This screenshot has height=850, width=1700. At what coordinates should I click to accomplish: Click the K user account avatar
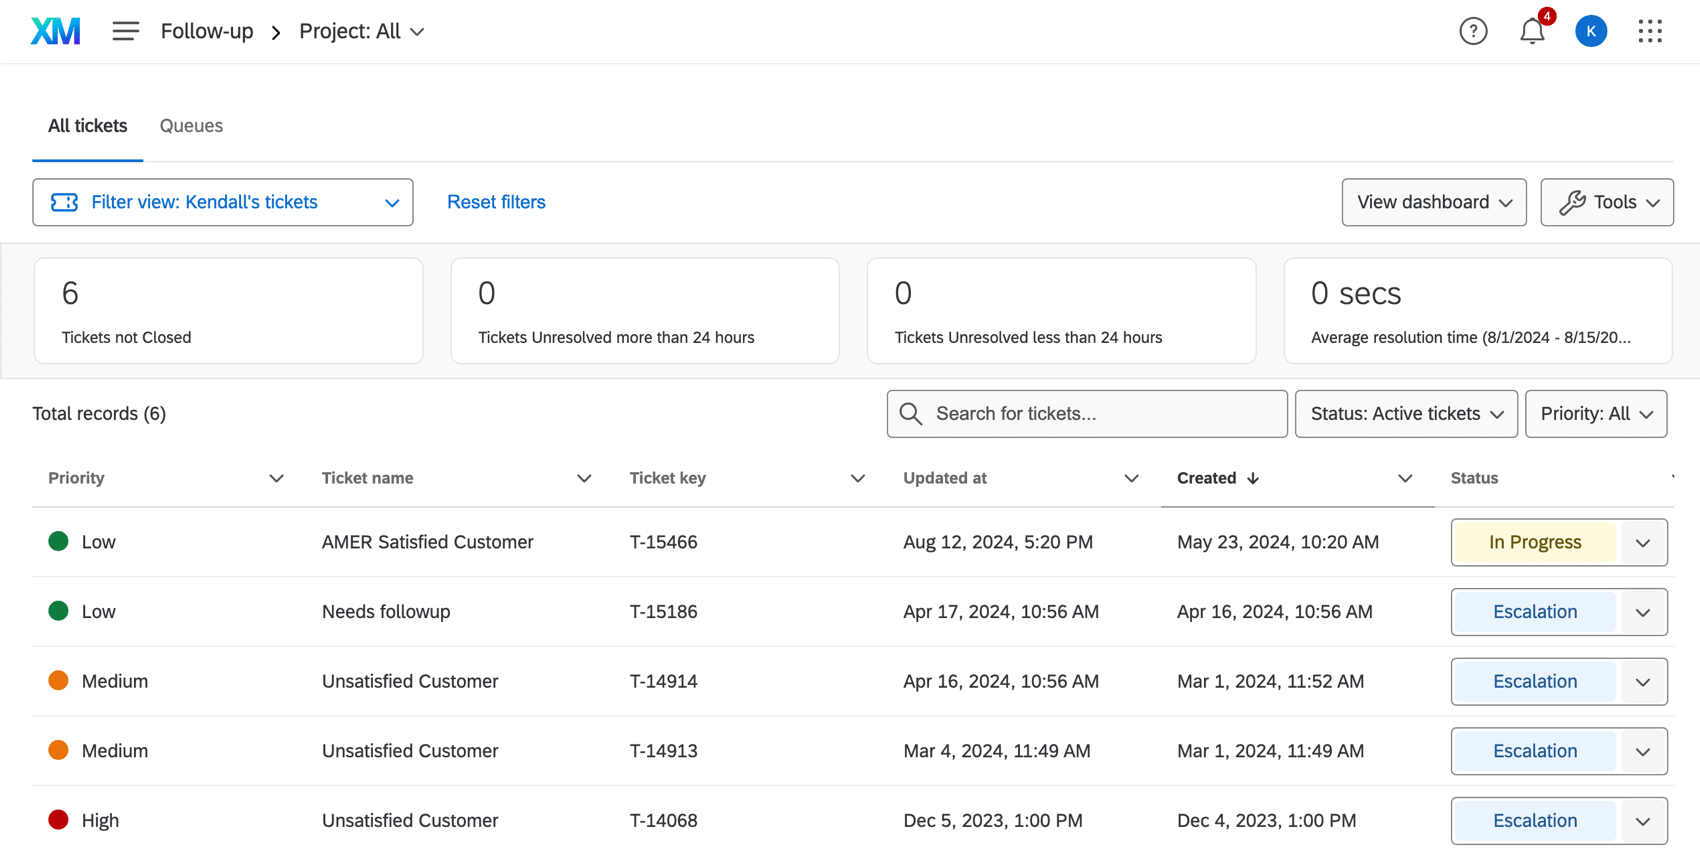point(1590,31)
